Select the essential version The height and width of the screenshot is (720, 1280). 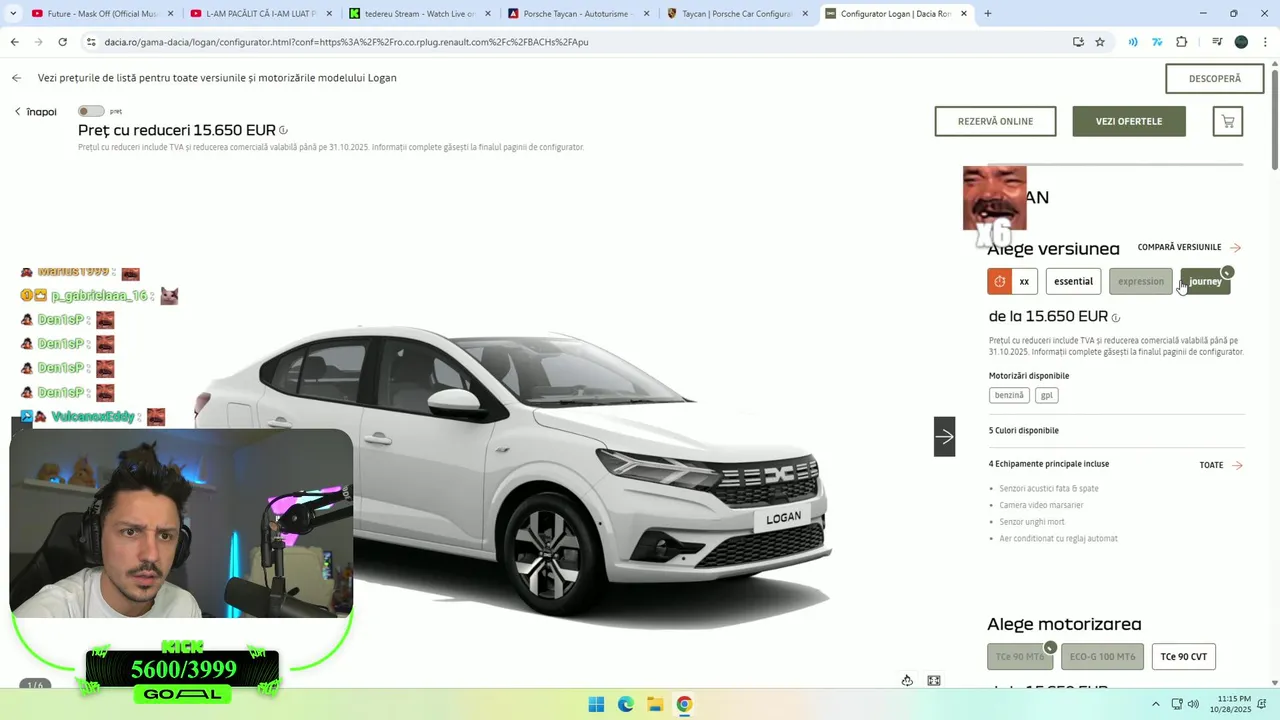click(1073, 281)
